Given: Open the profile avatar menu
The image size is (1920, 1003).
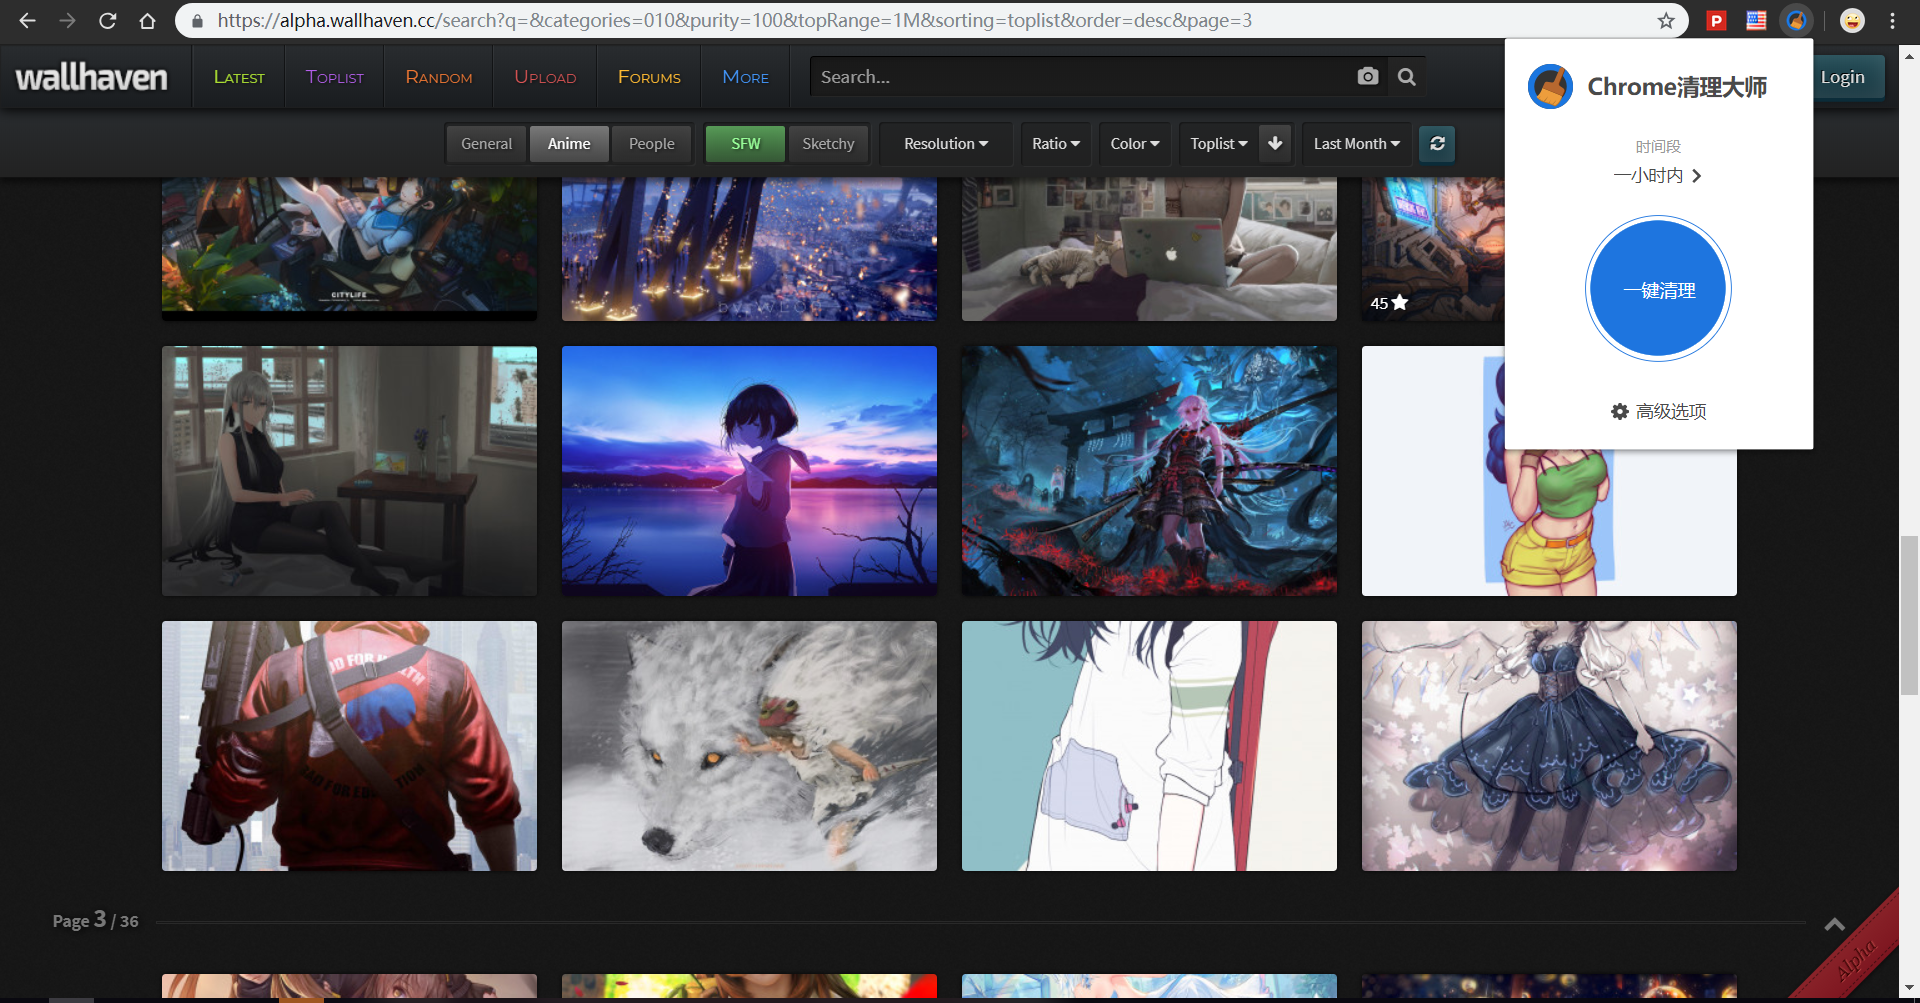Looking at the screenshot, I should click(x=1852, y=20).
